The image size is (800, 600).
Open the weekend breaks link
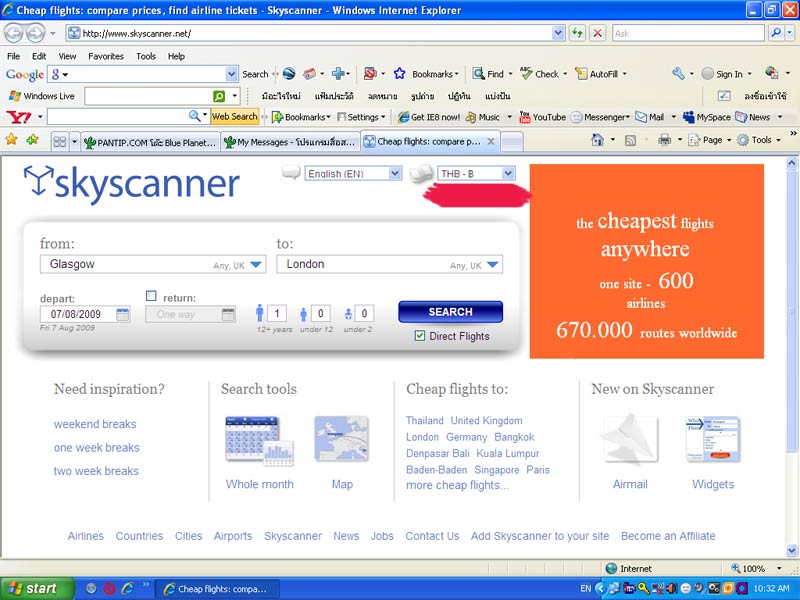click(x=95, y=424)
